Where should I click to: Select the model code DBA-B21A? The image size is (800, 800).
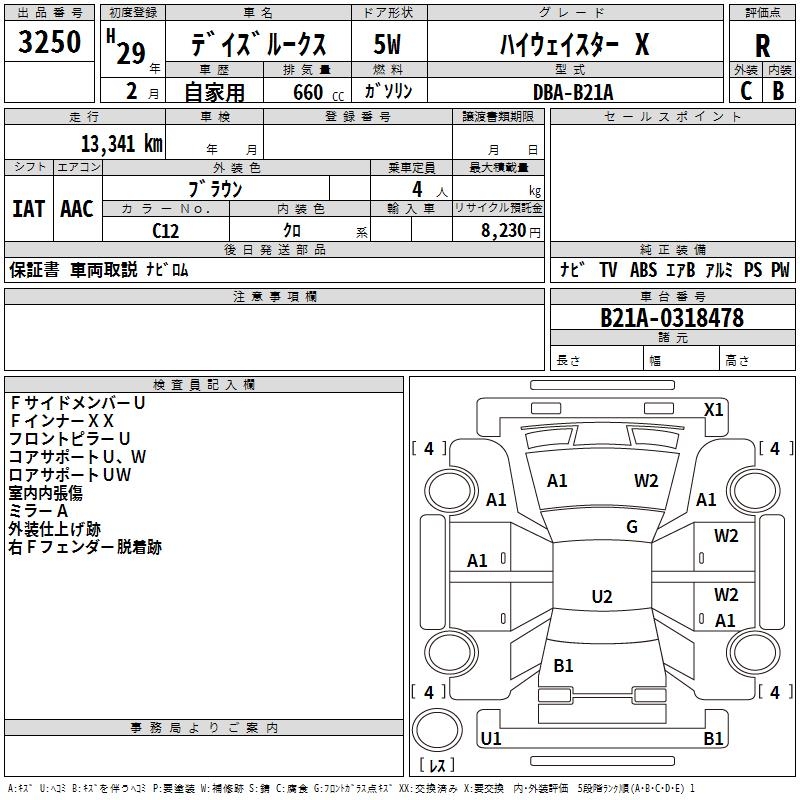pos(573,91)
